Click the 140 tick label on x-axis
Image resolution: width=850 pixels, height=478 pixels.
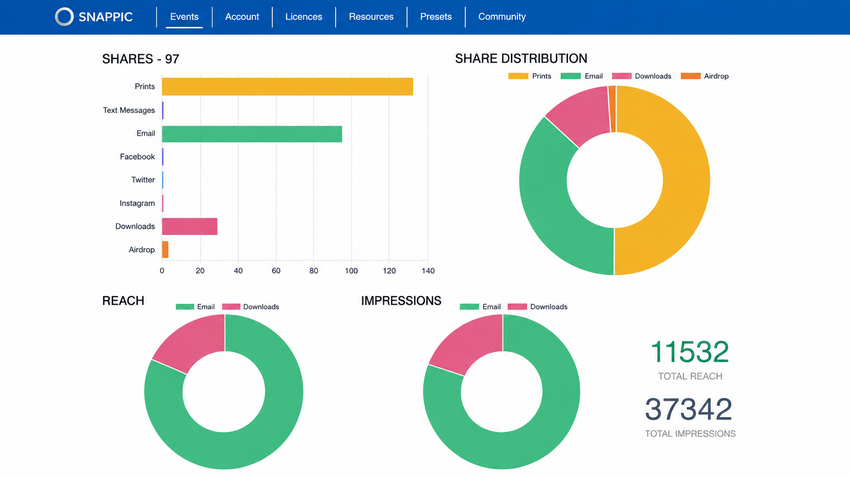[x=428, y=271]
